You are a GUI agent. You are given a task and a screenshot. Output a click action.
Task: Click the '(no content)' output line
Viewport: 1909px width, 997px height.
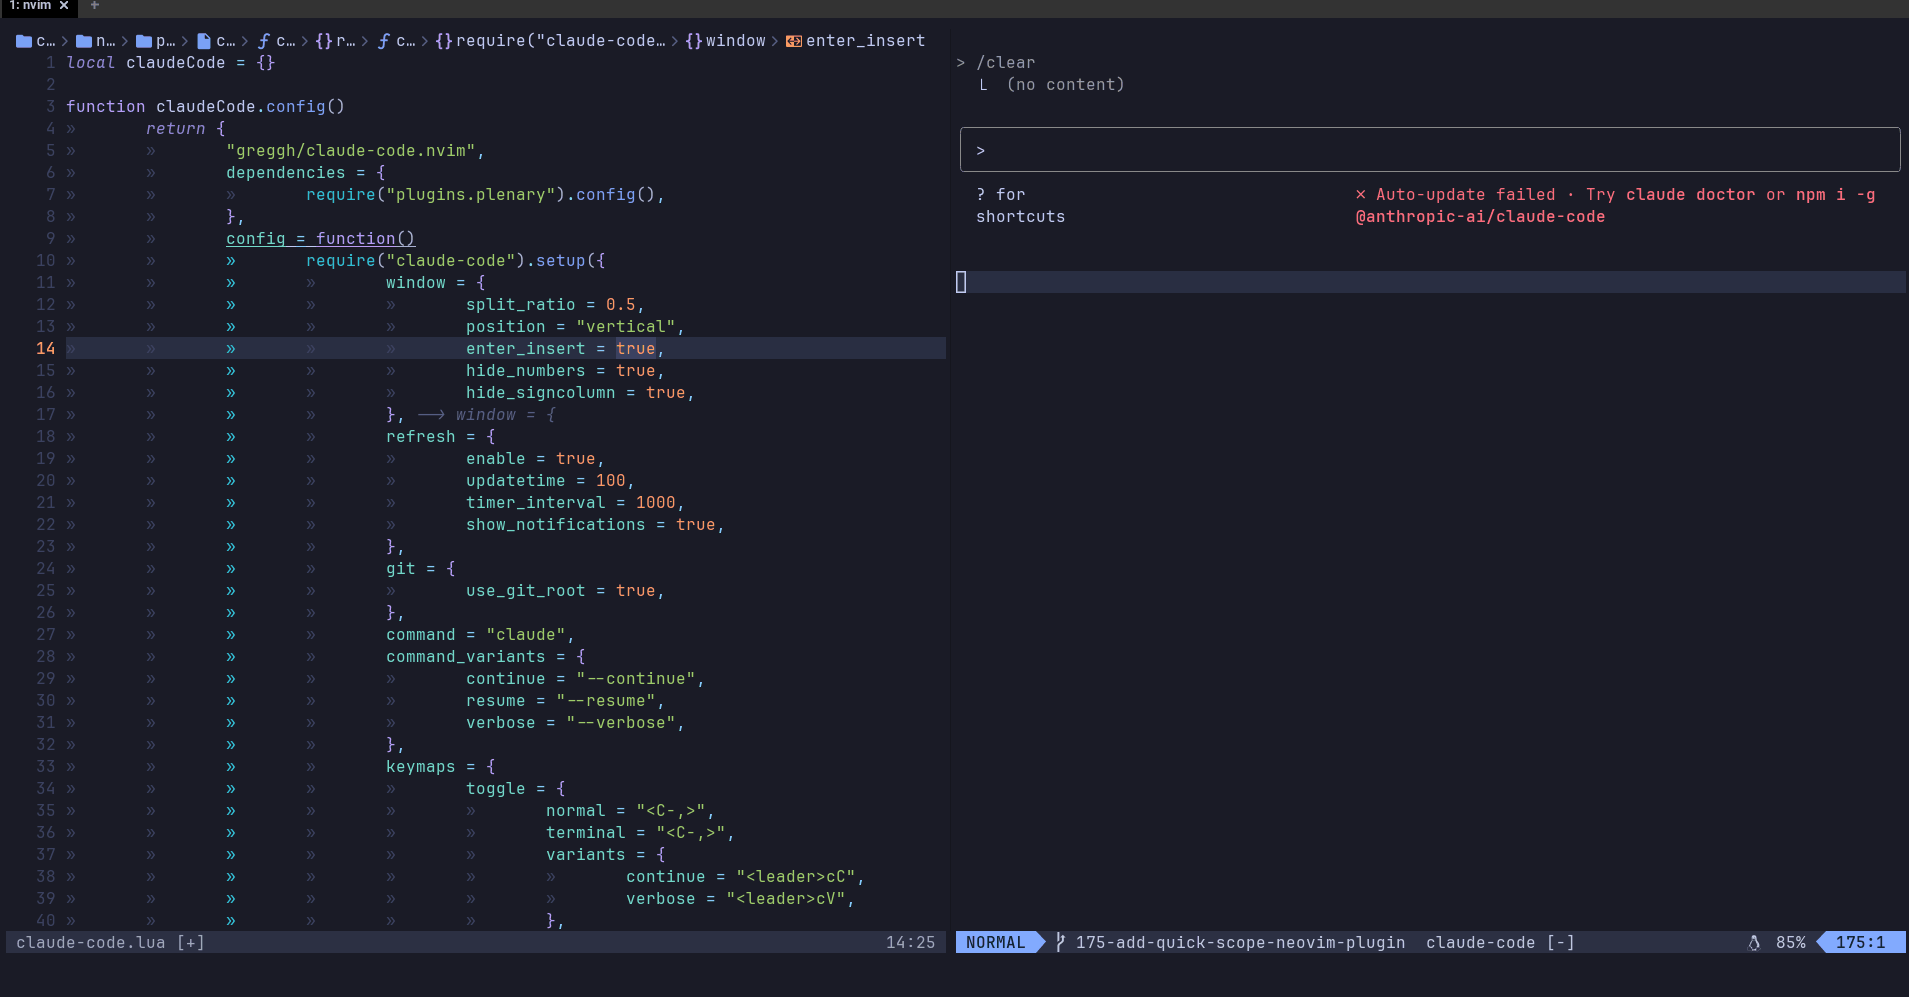click(1066, 85)
